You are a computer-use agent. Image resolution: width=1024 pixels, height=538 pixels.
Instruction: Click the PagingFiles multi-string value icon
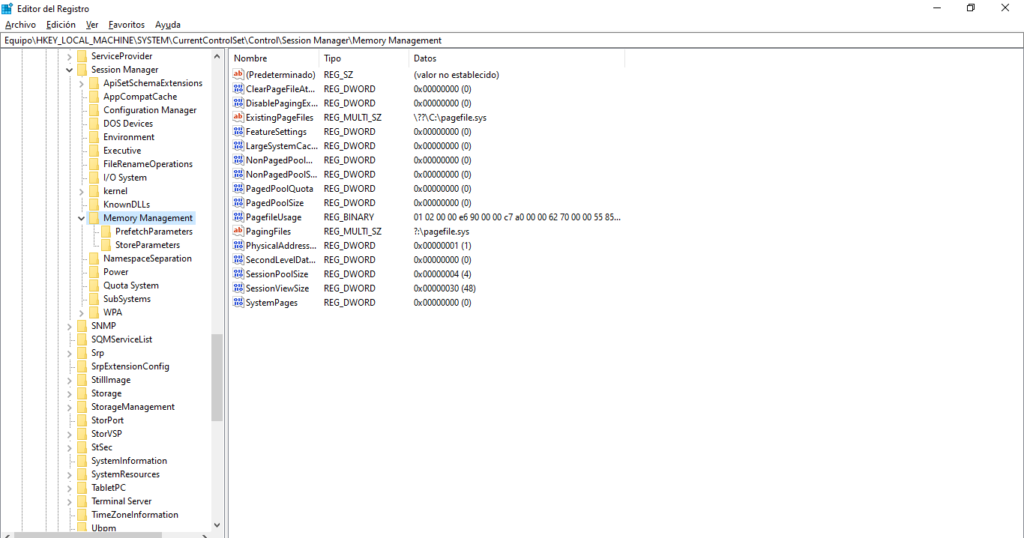pyautogui.click(x=238, y=231)
